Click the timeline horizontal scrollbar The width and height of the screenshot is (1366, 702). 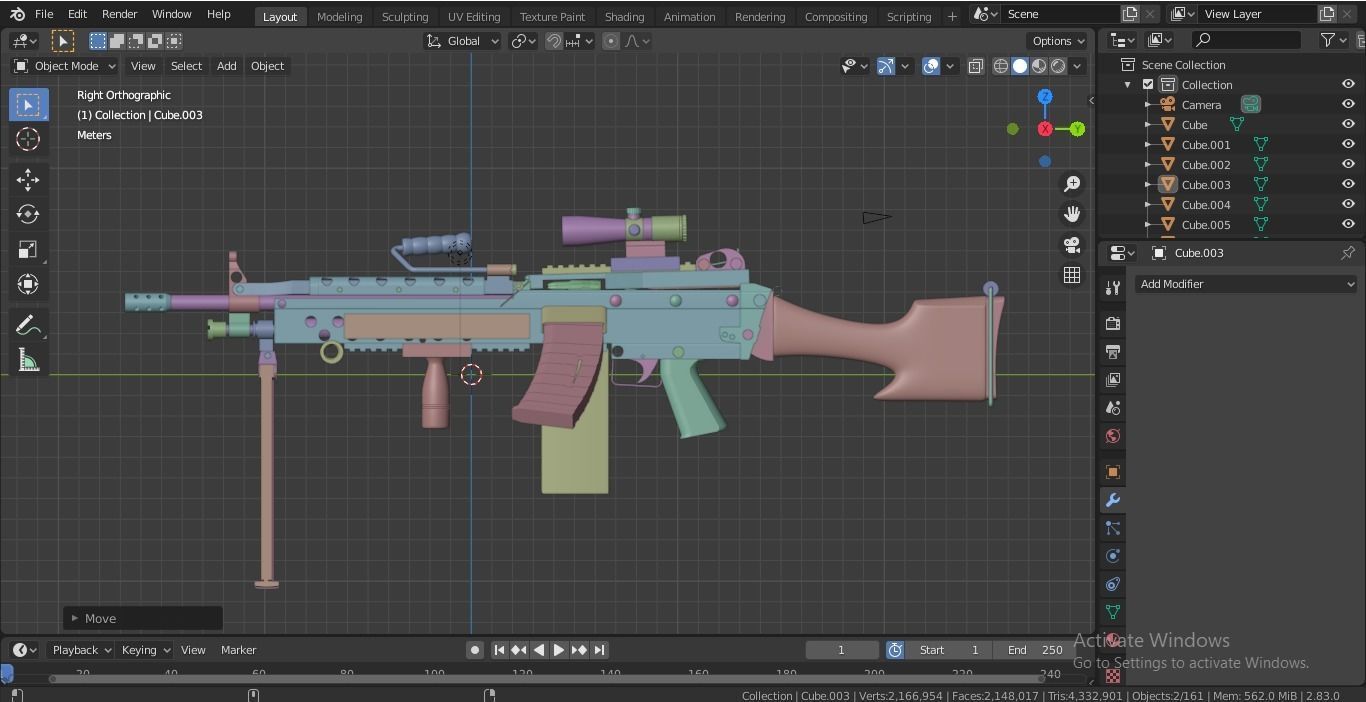[x=547, y=679]
